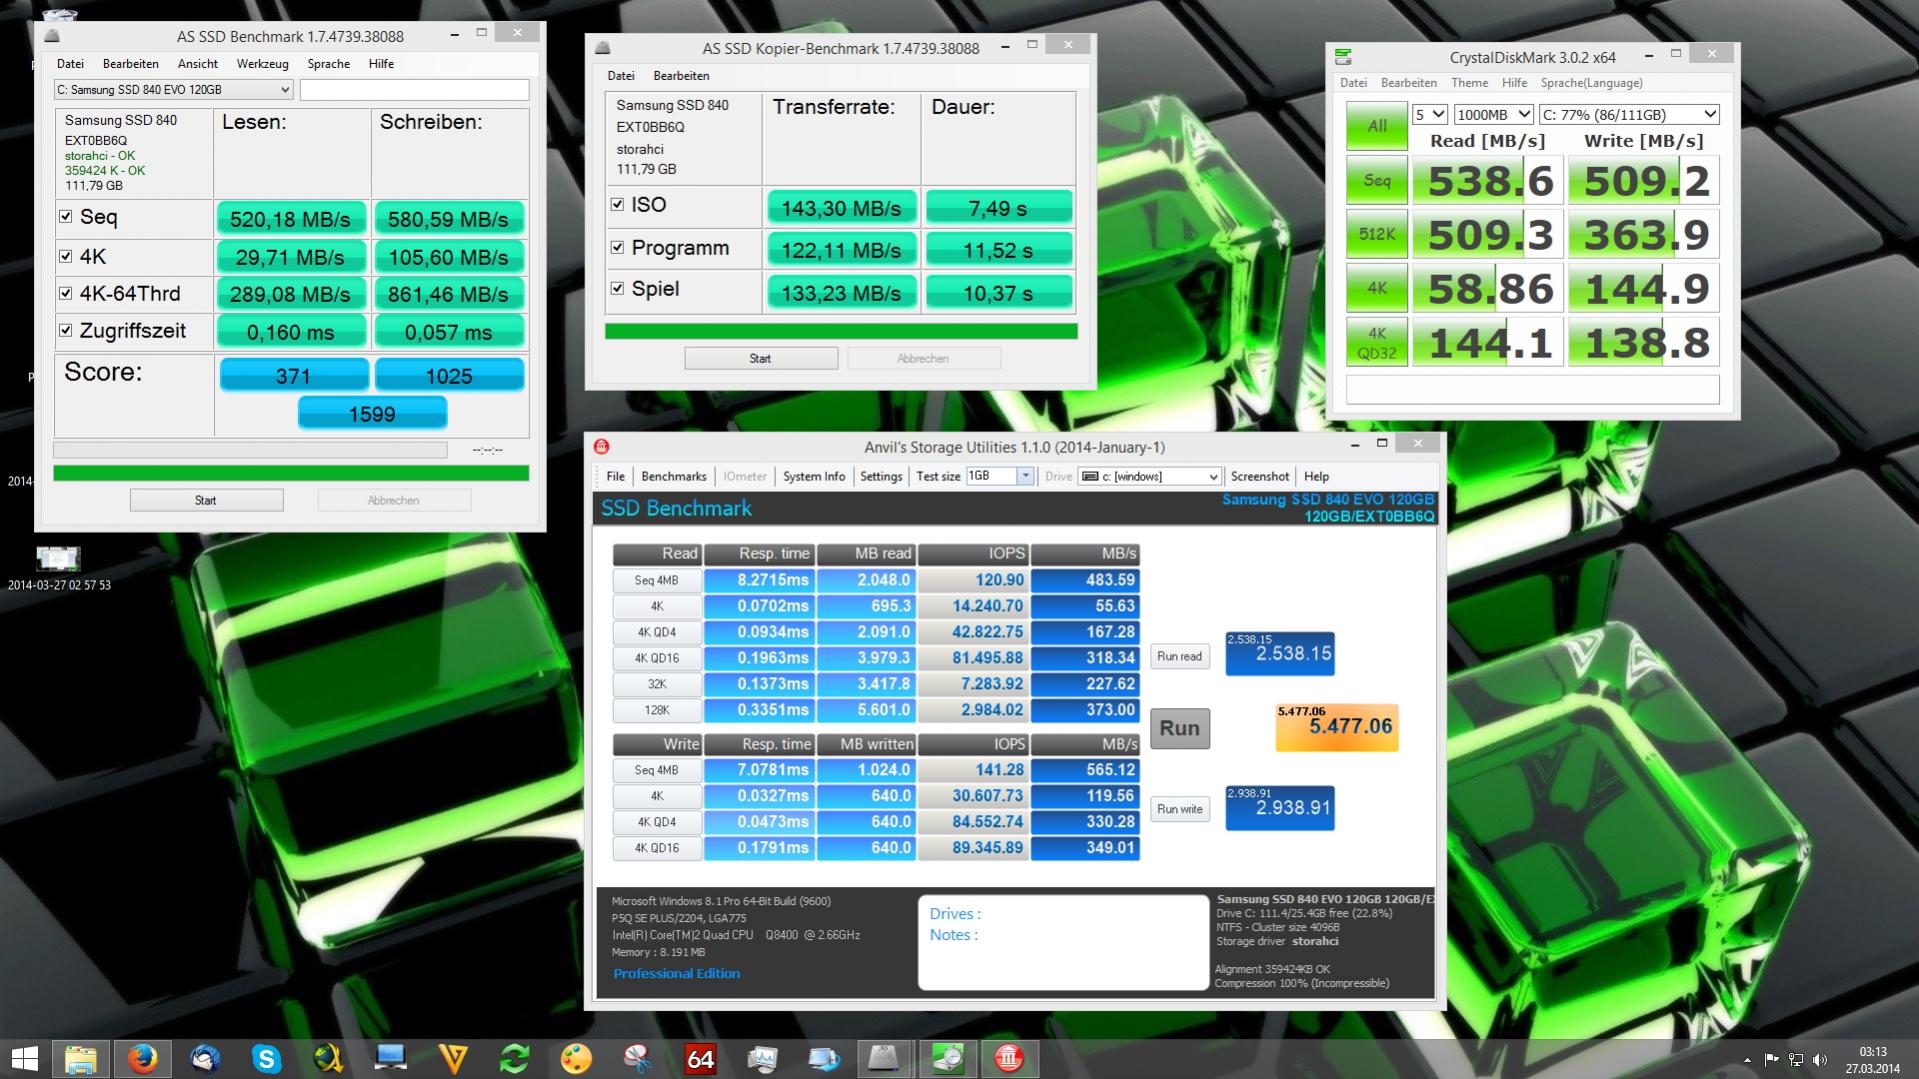Open the AS SSD drive selection dropdown

[173, 90]
